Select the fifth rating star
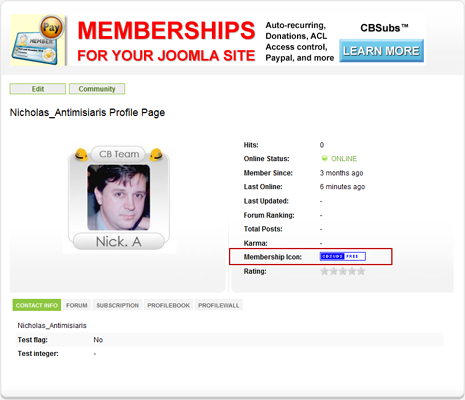 click(361, 271)
